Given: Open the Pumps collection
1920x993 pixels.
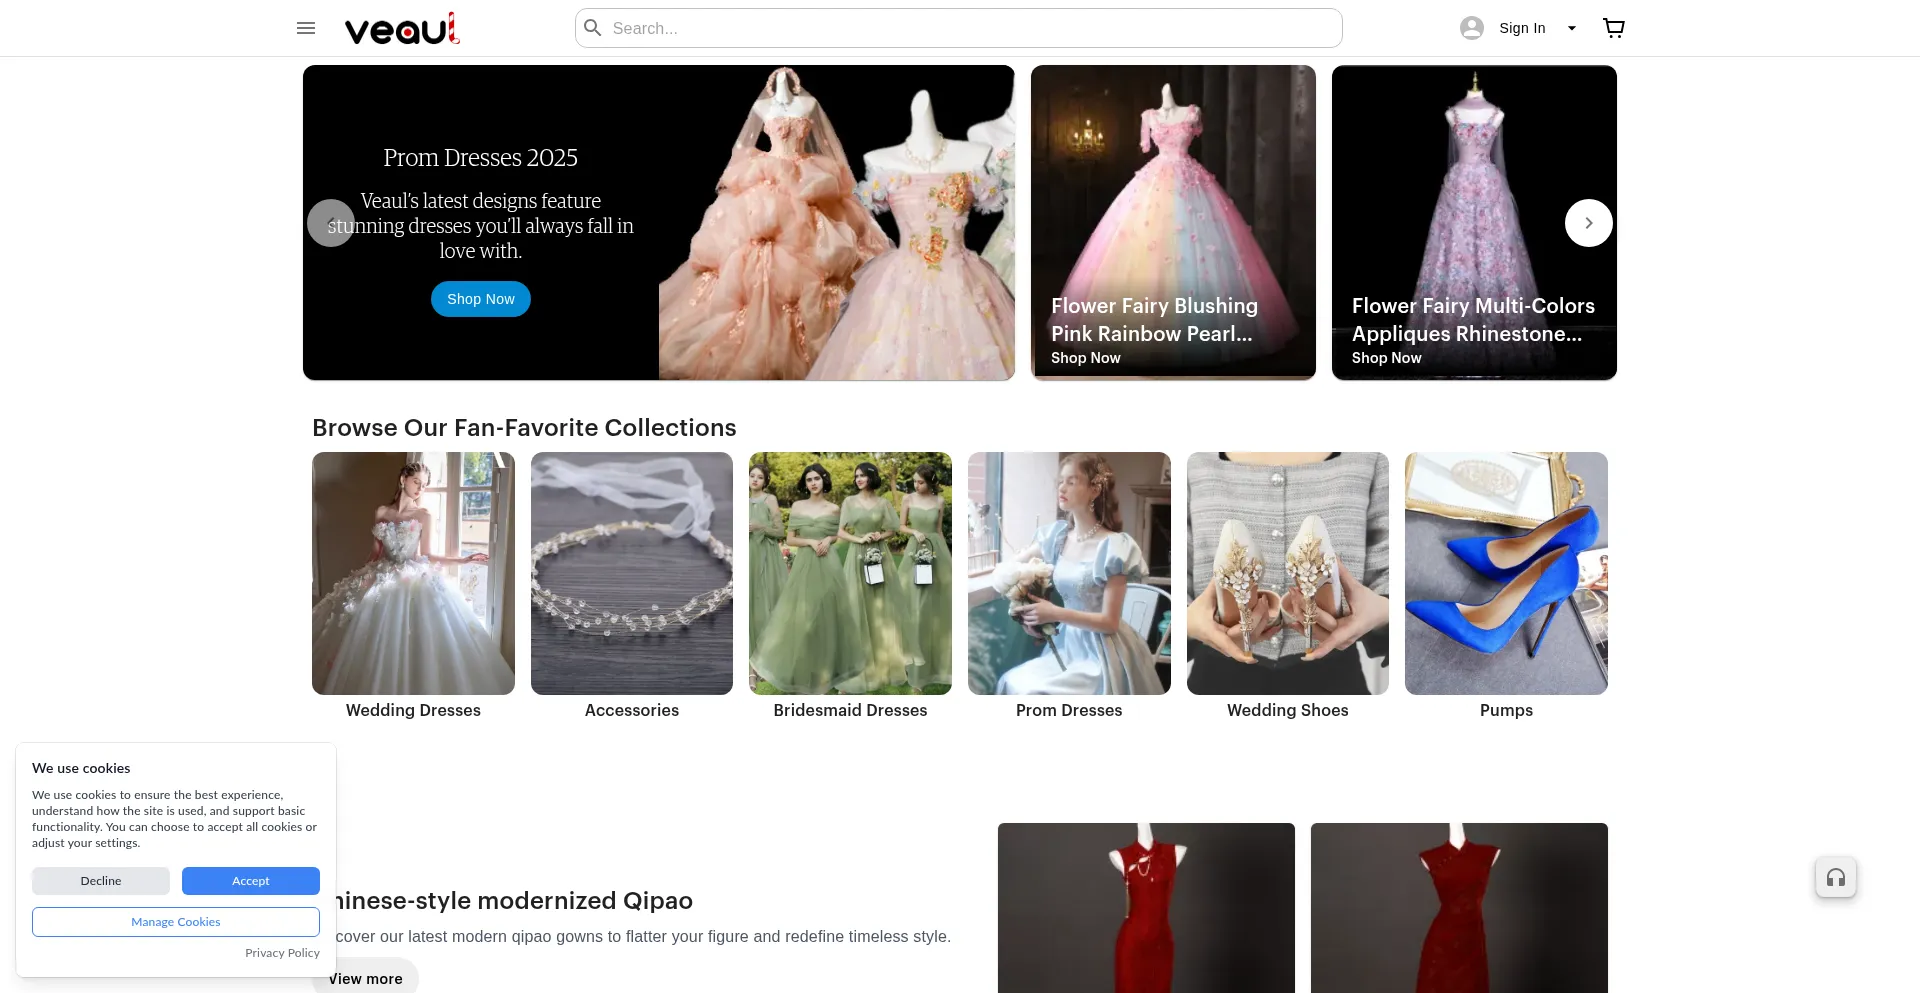Looking at the screenshot, I should pos(1506,573).
